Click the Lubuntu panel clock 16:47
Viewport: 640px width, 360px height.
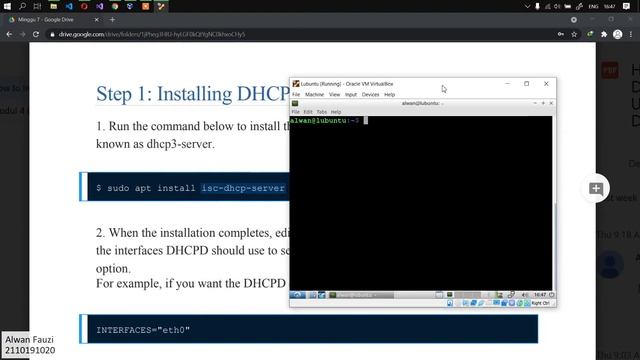(540, 295)
